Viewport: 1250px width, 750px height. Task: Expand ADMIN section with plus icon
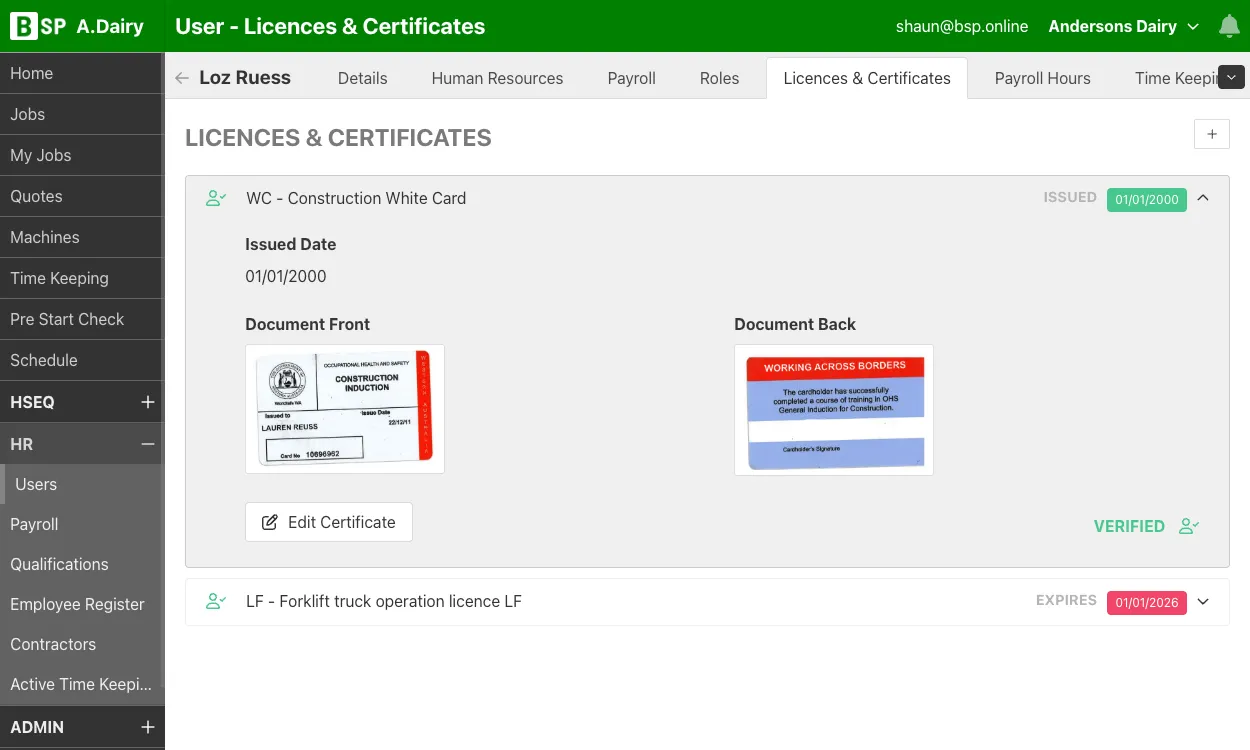(x=148, y=727)
